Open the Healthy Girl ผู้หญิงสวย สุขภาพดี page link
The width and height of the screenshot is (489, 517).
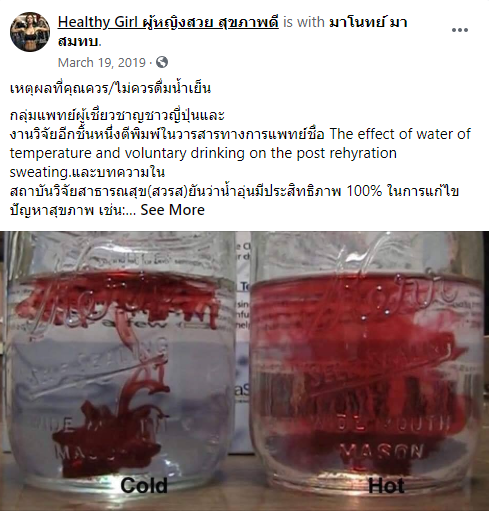[x=168, y=22]
